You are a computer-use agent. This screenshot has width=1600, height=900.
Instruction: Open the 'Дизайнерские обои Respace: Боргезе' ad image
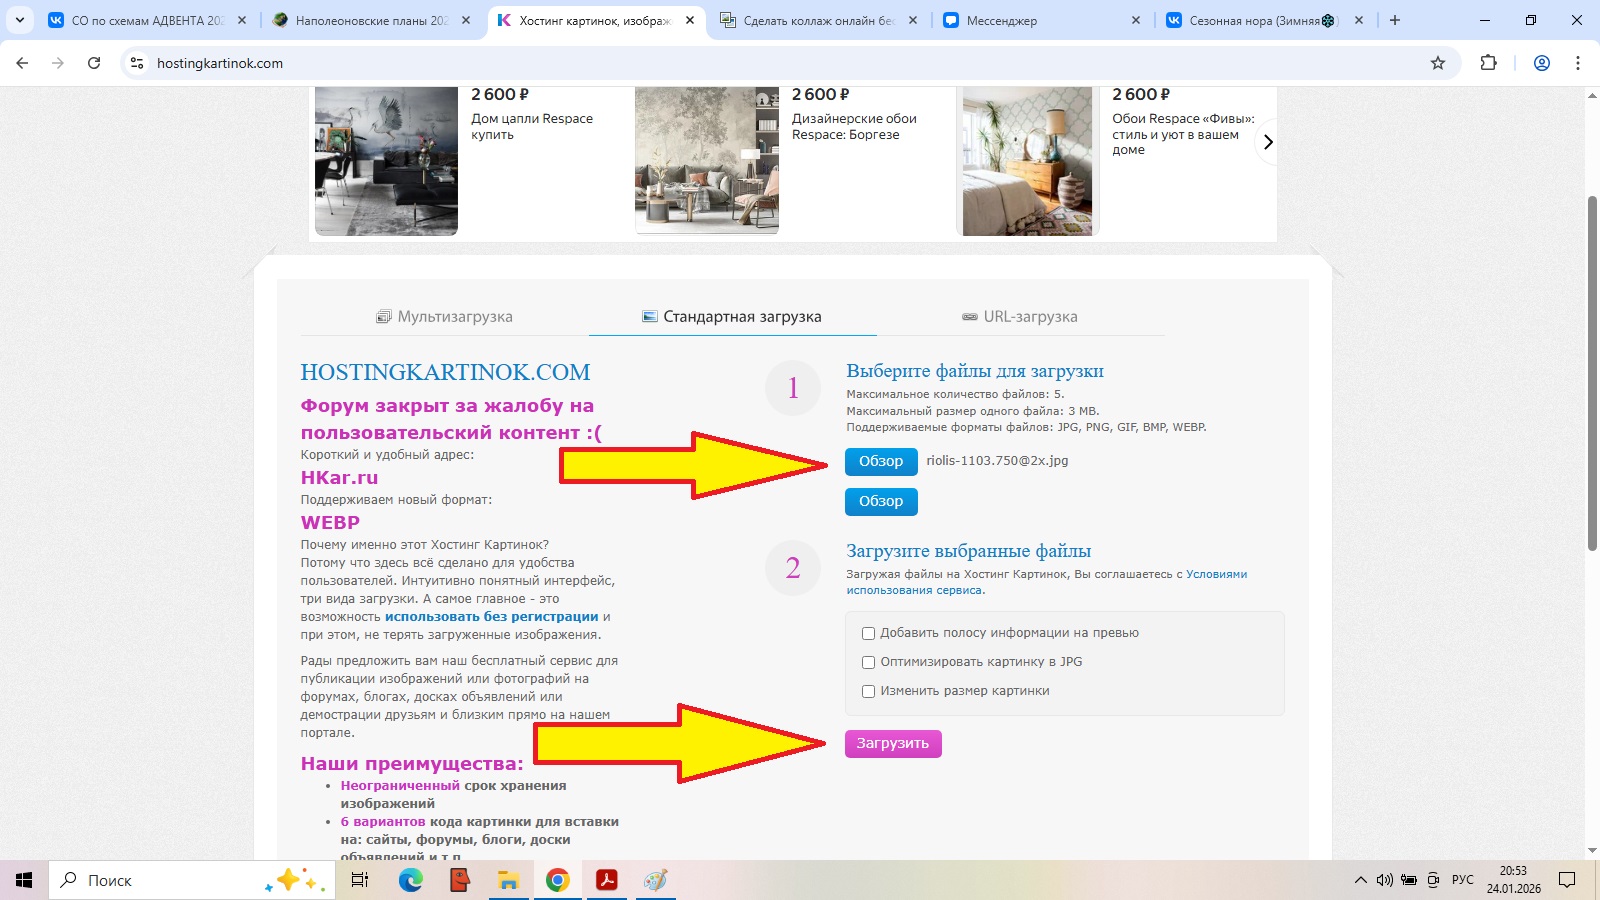click(x=707, y=161)
